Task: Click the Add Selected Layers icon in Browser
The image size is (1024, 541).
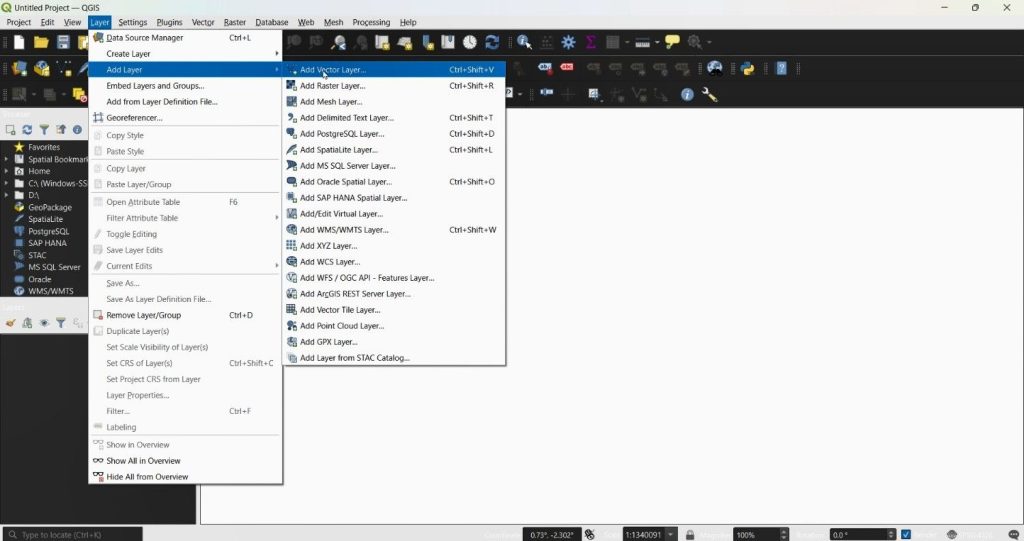Action: point(10,130)
